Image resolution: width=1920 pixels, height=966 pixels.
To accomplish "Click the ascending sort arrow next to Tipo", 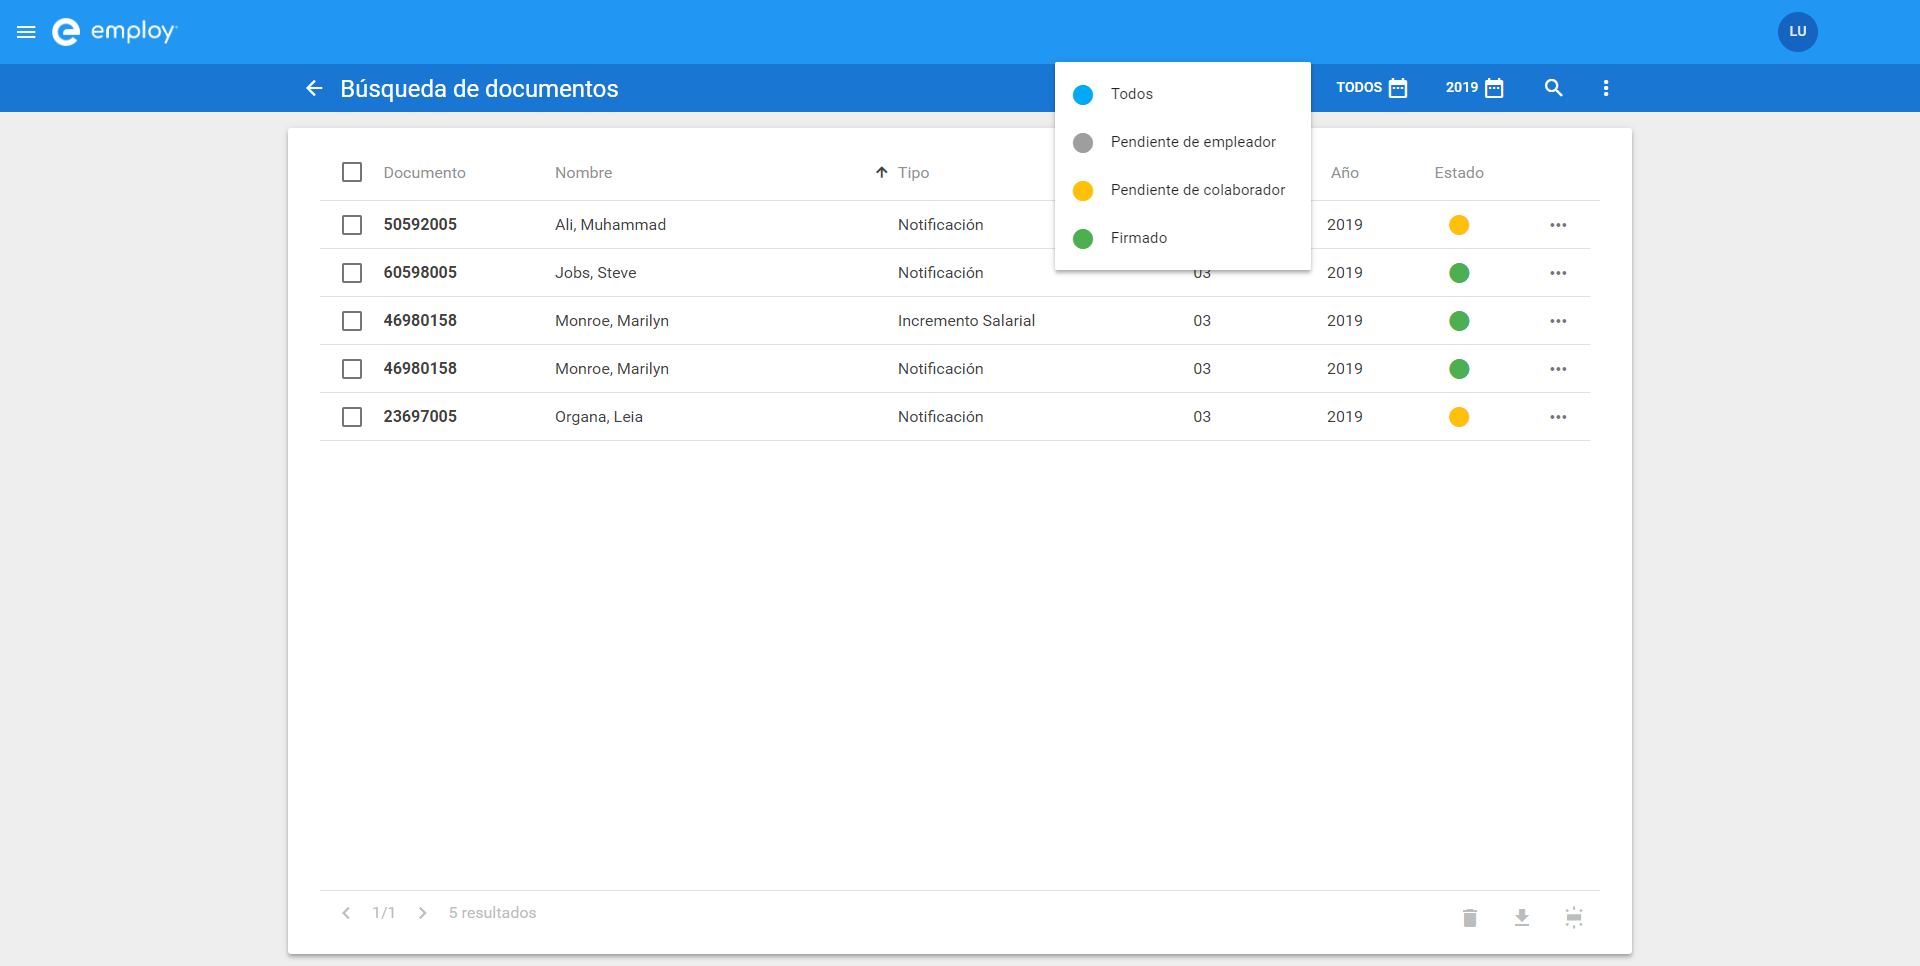I will pyautogui.click(x=881, y=172).
